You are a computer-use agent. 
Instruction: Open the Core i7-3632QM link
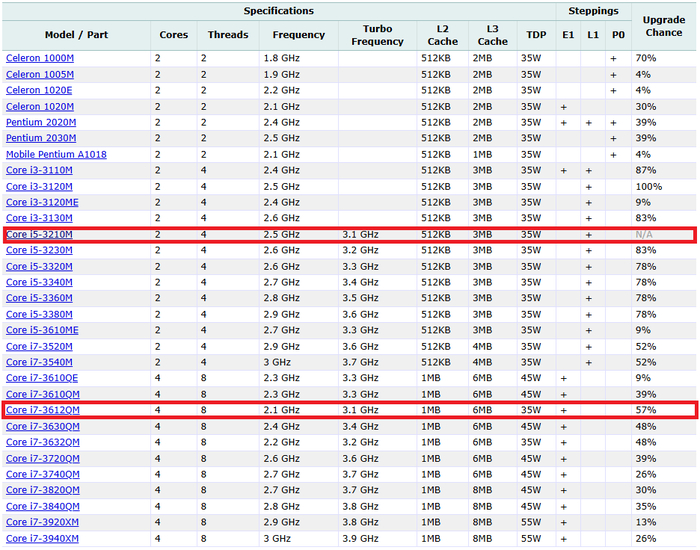[43, 442]
